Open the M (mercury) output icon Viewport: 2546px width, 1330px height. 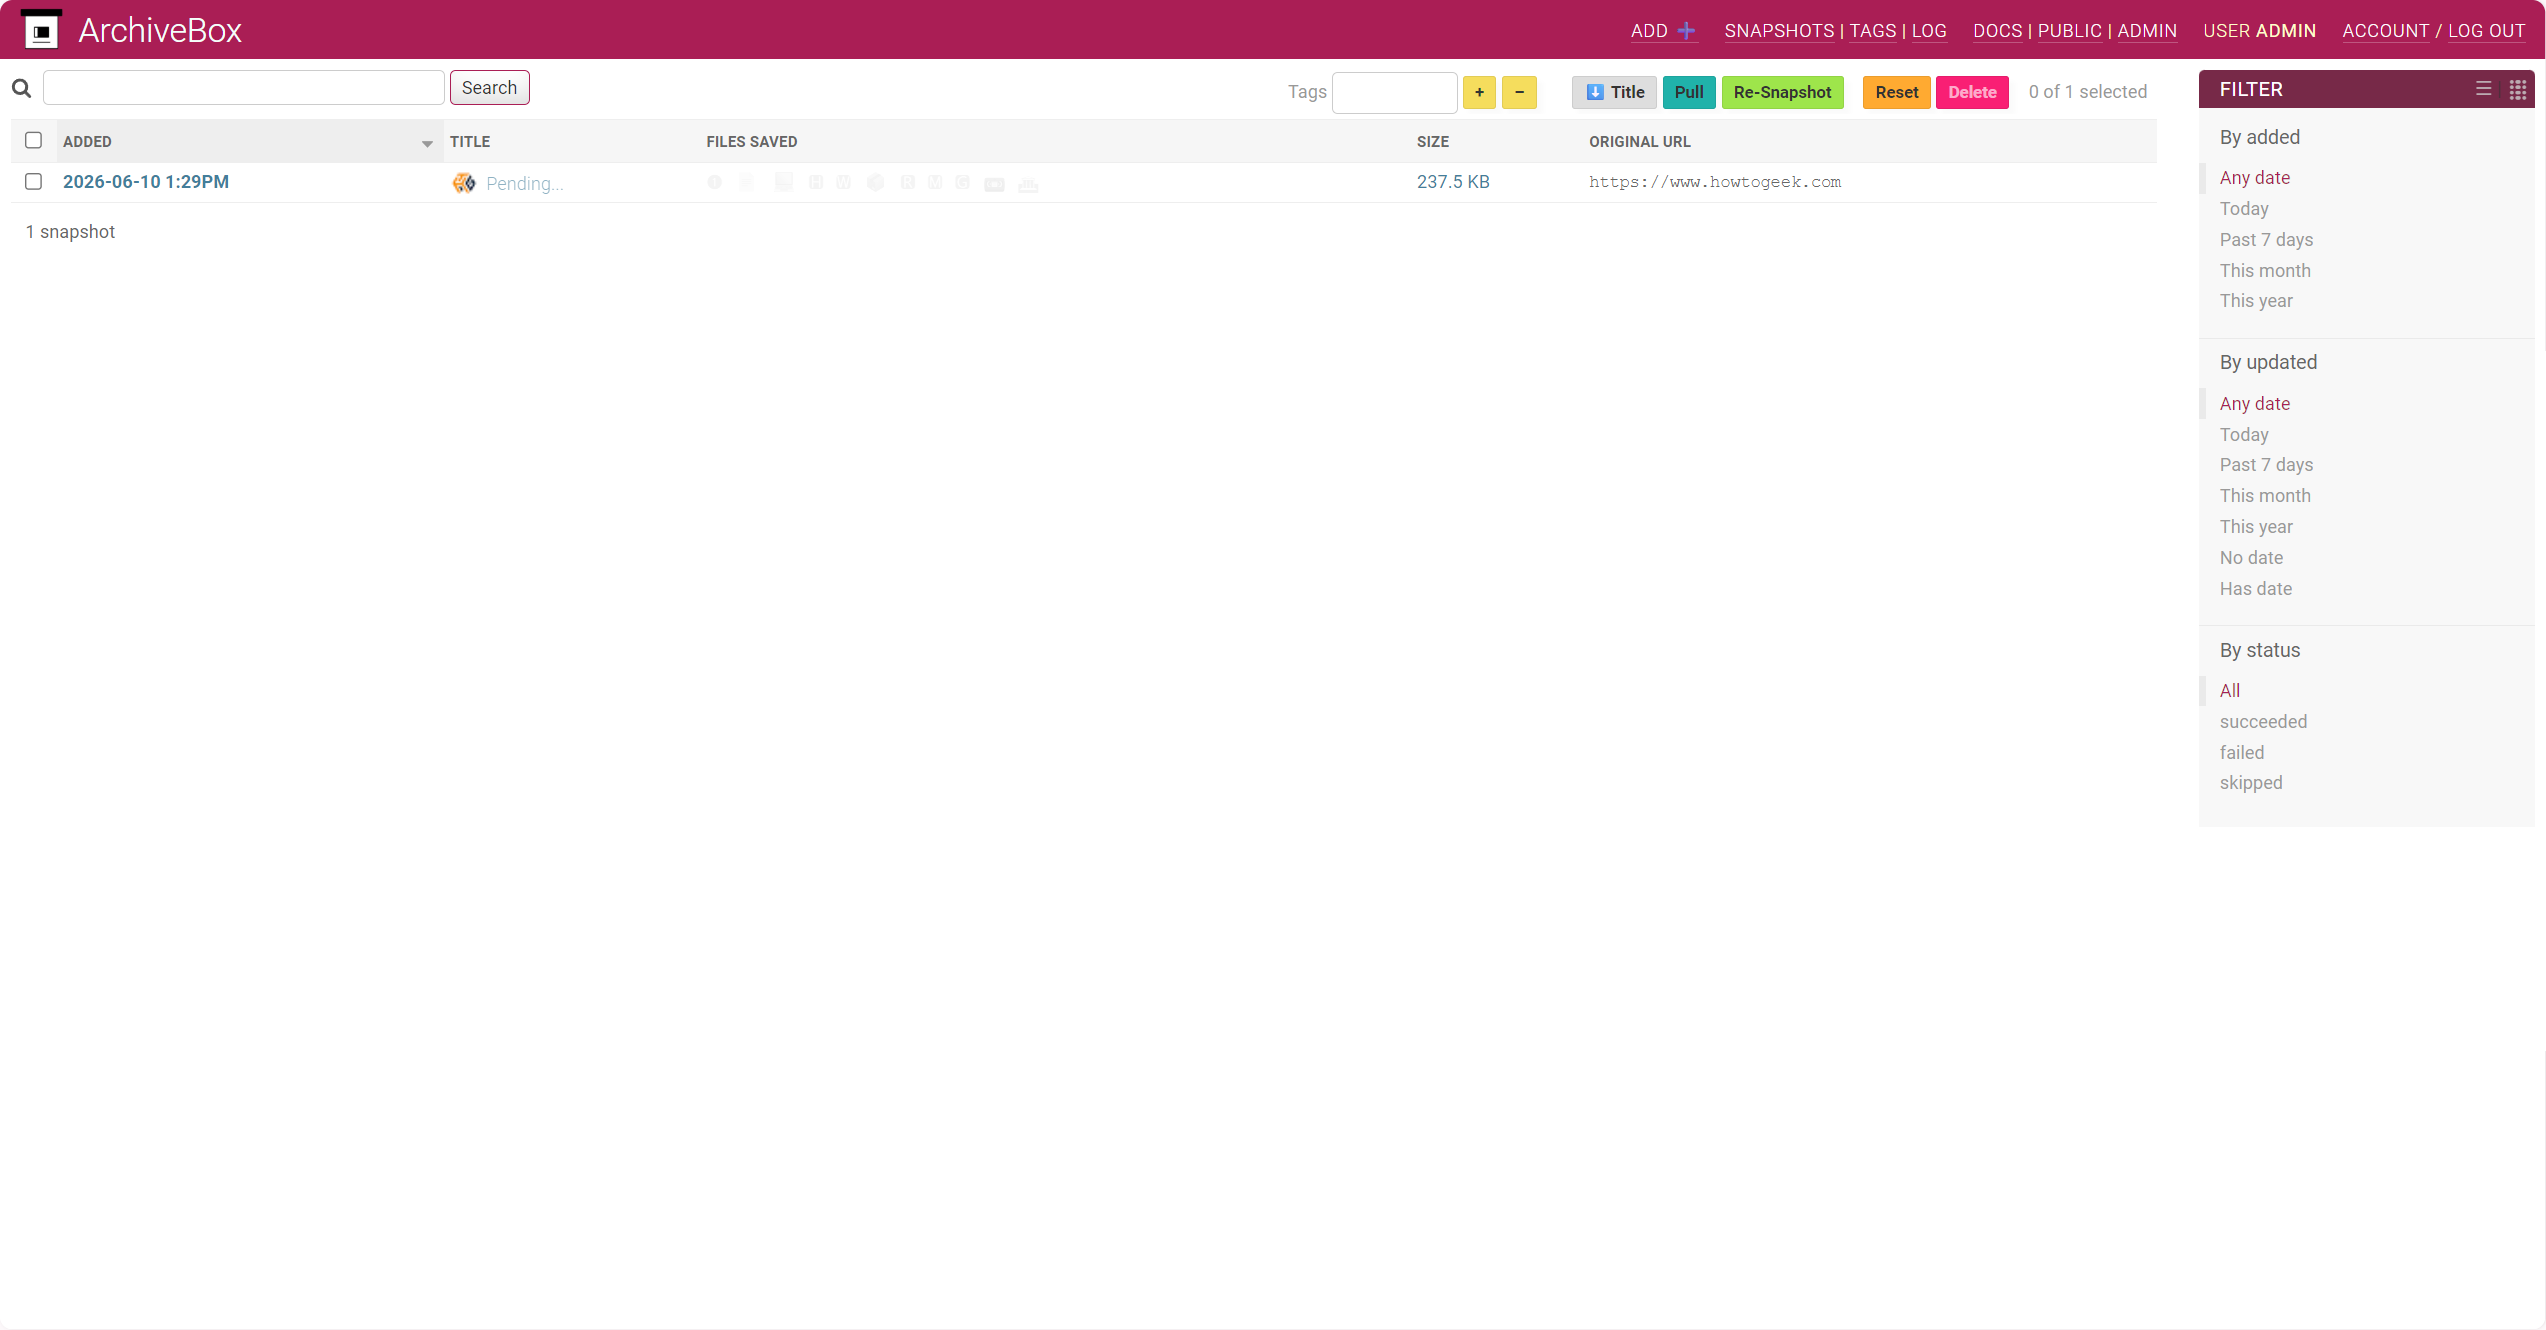935,183
